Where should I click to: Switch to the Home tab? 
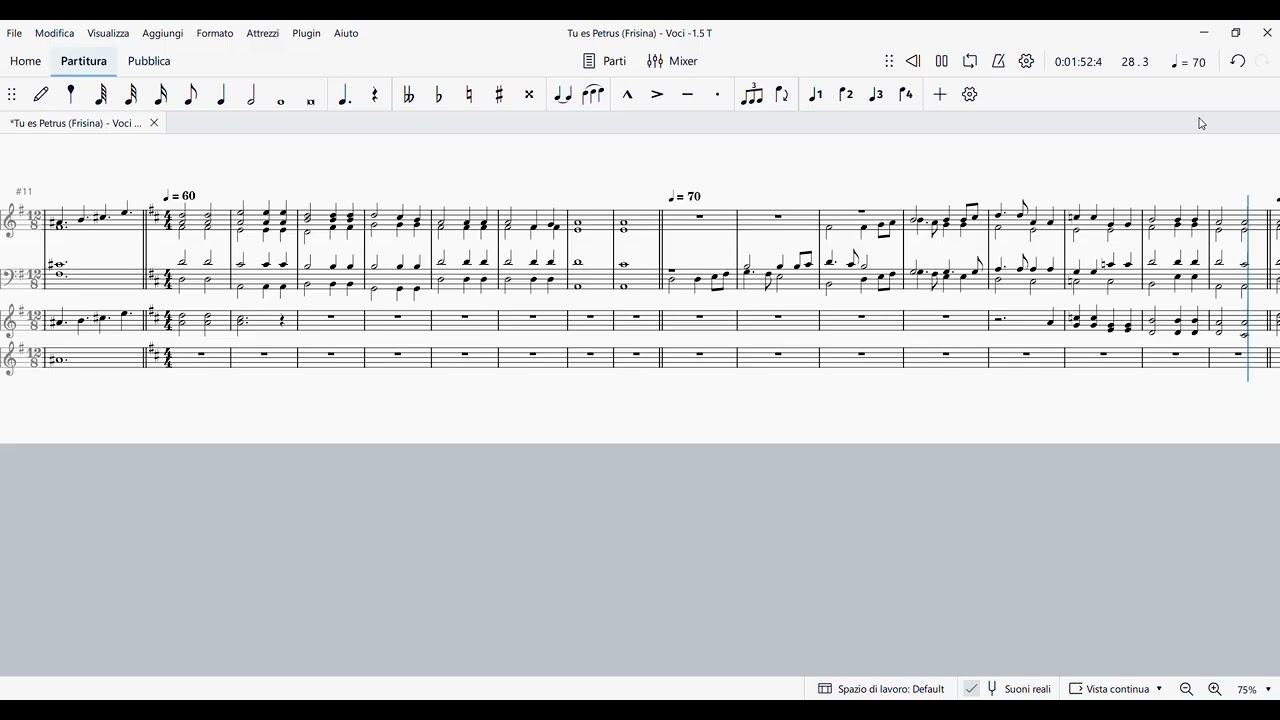click(25, 61)
